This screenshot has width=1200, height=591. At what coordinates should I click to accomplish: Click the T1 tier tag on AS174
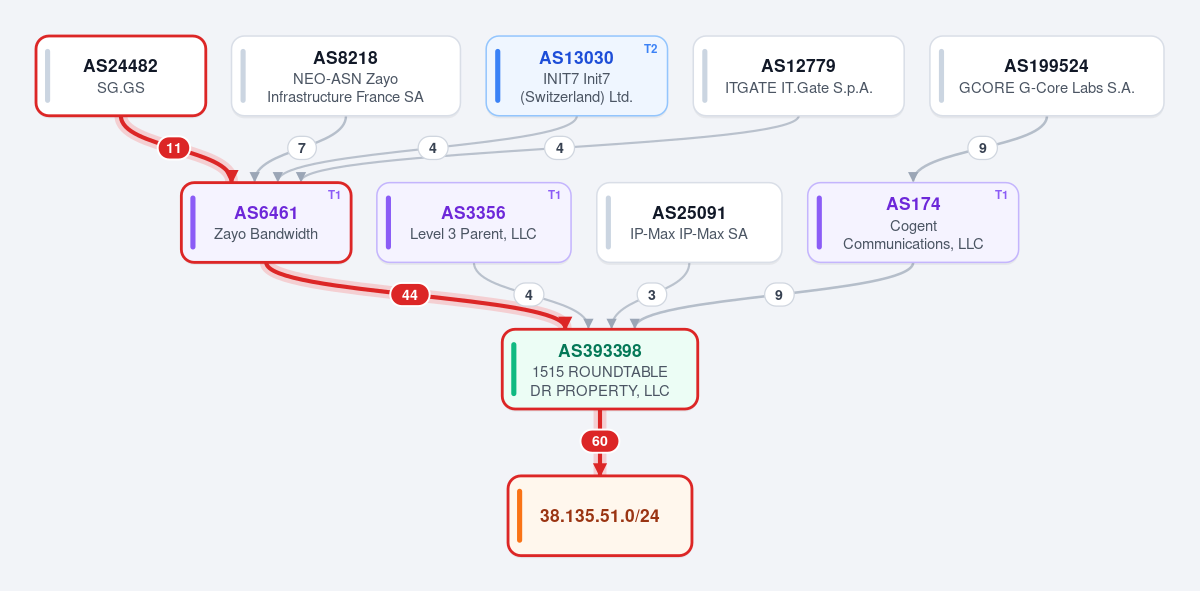coord(1001,194)
